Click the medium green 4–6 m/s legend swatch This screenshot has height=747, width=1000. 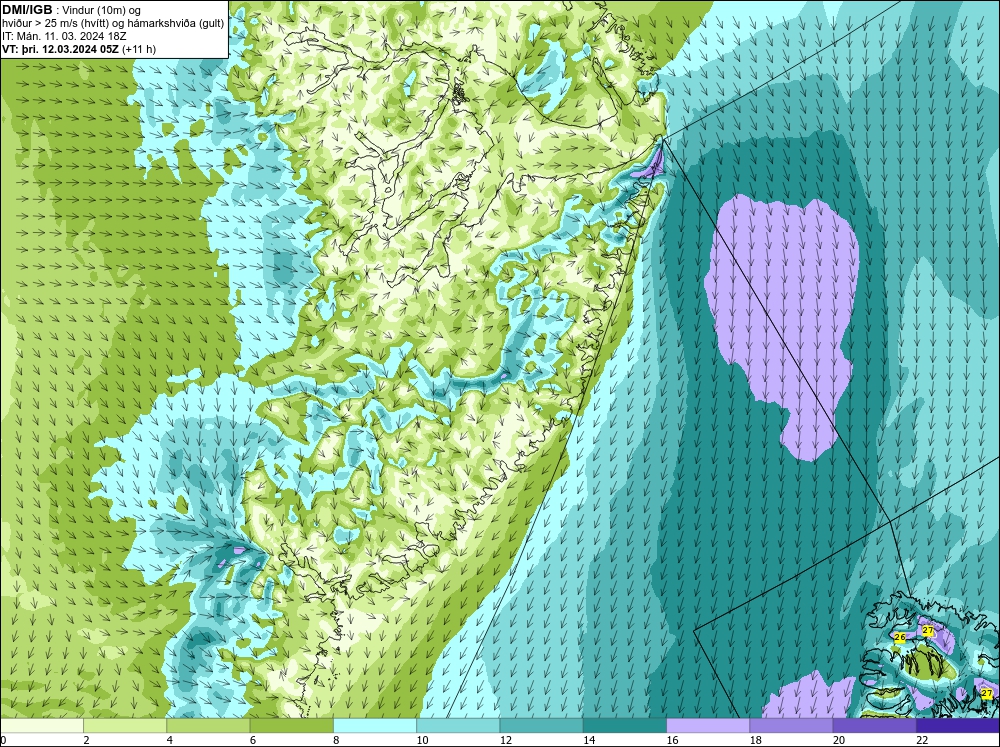pos(208,725)
